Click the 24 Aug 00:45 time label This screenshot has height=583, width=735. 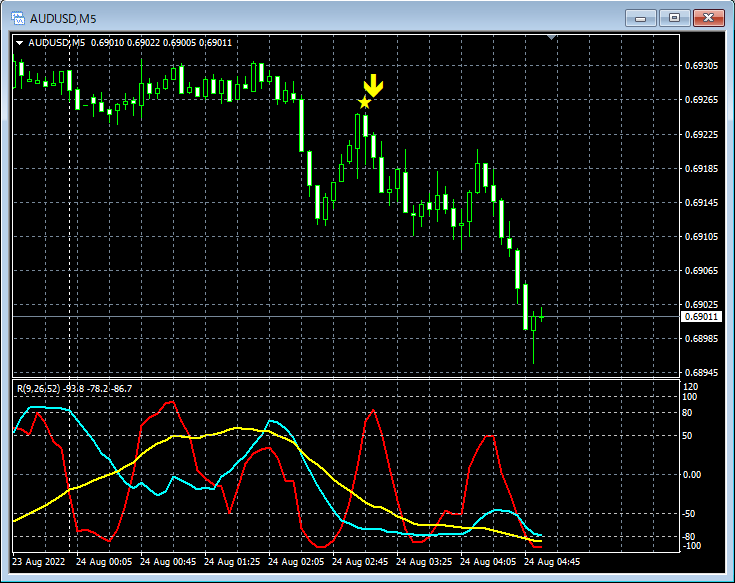coord(168,561)
